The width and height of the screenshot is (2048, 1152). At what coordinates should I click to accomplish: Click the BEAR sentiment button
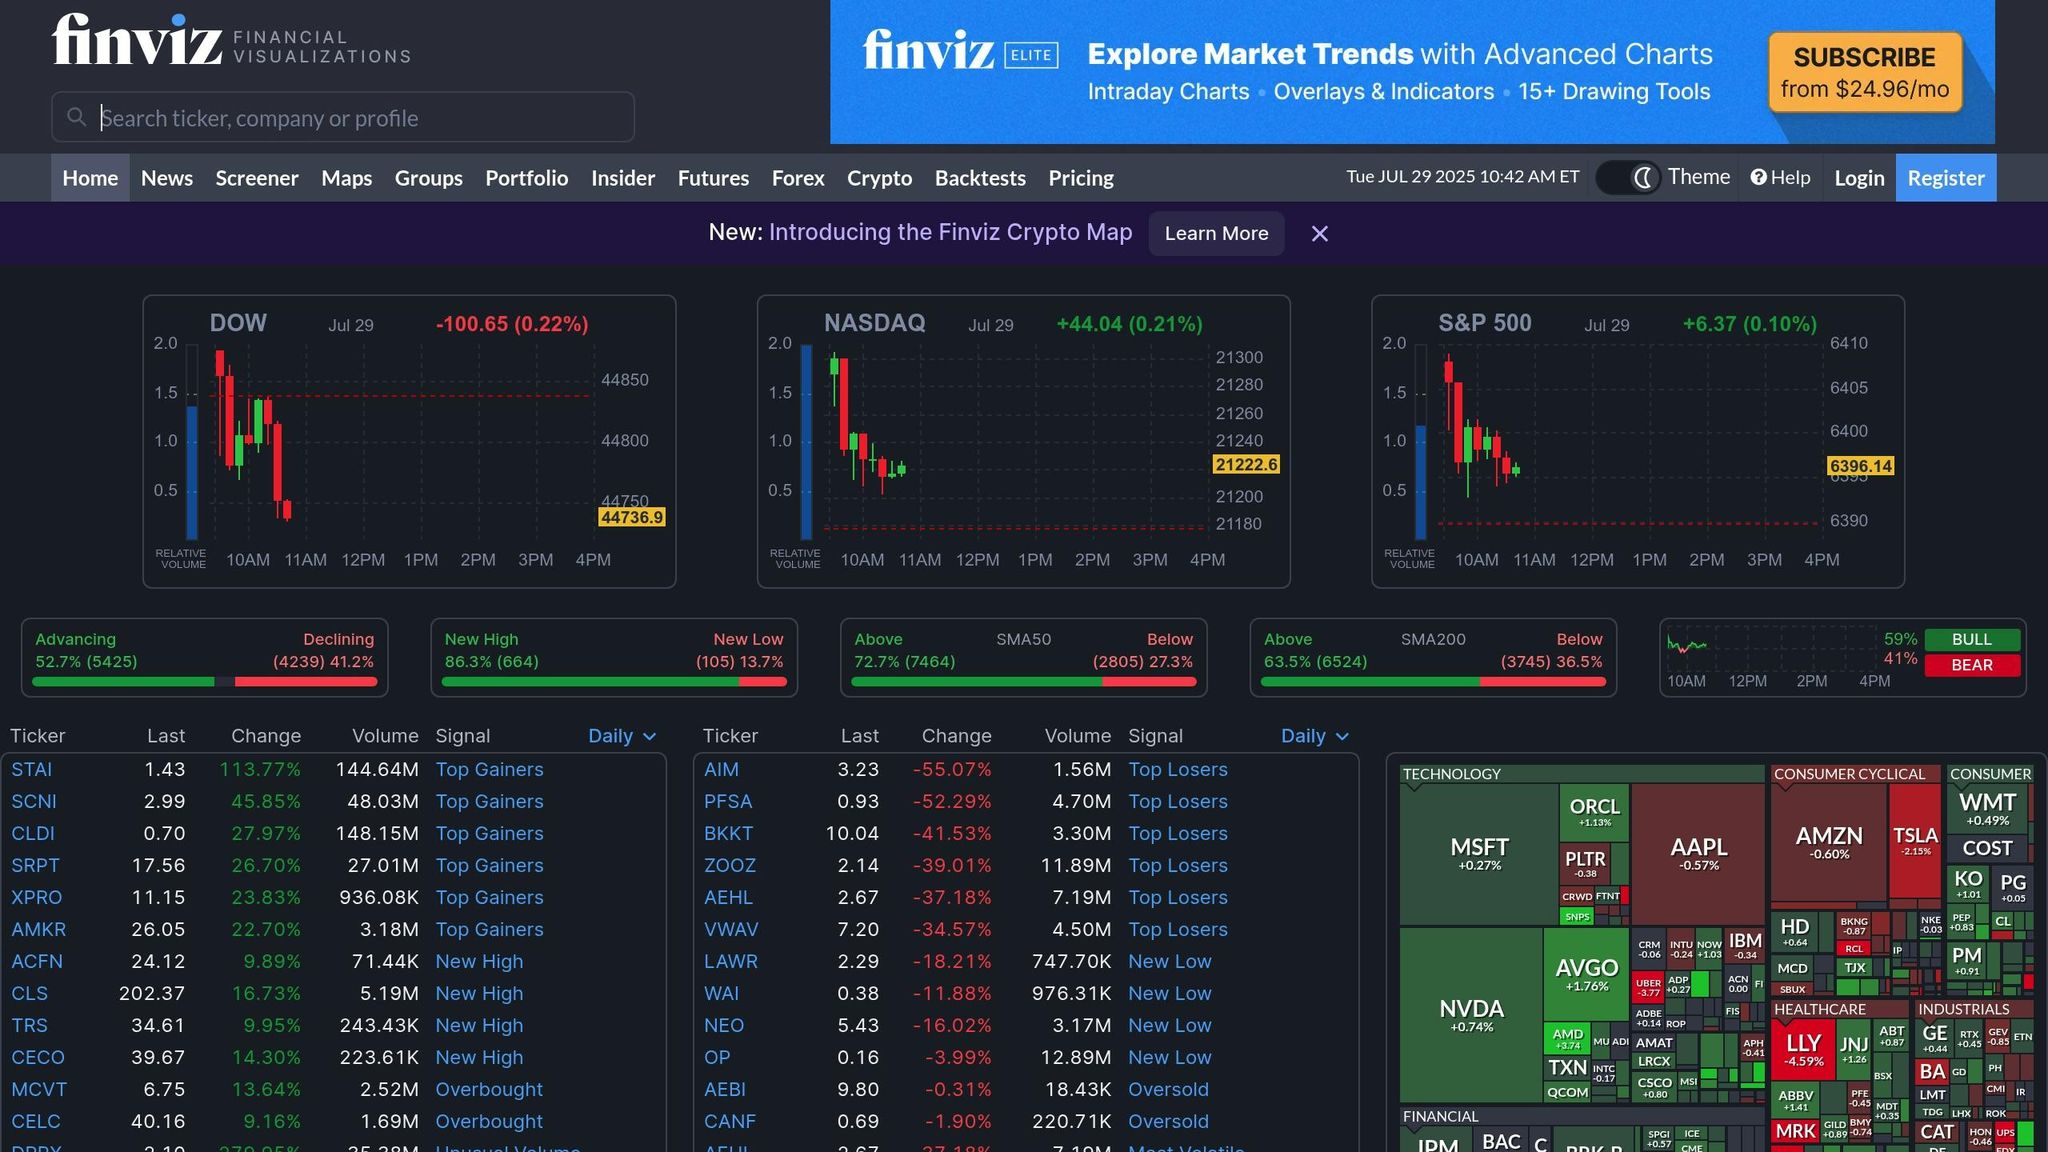pyautogui.click(x=1971, y=665)
